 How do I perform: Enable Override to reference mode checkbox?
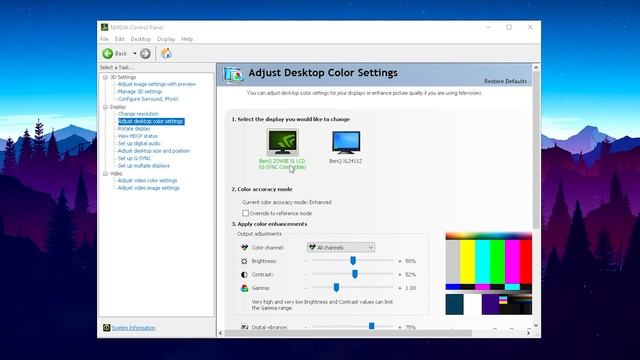pos(245,213)
